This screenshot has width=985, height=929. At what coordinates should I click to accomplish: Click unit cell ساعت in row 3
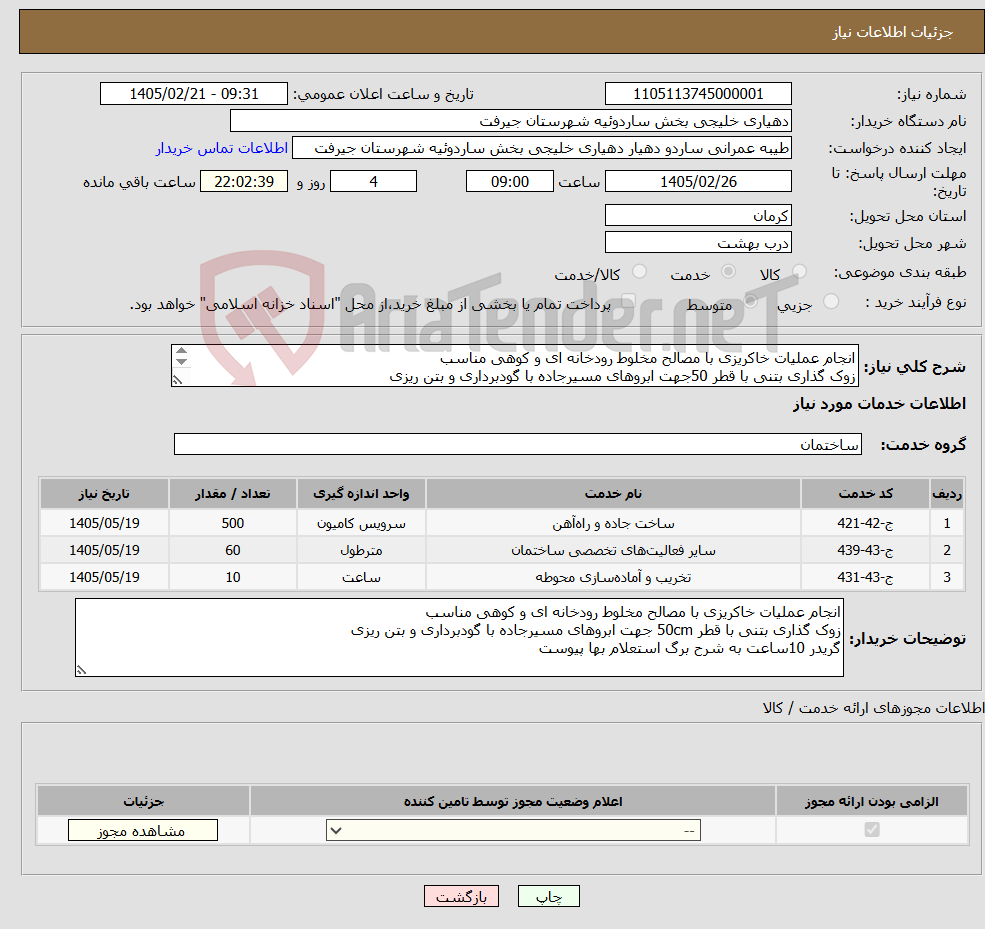(x=361, y=577)
